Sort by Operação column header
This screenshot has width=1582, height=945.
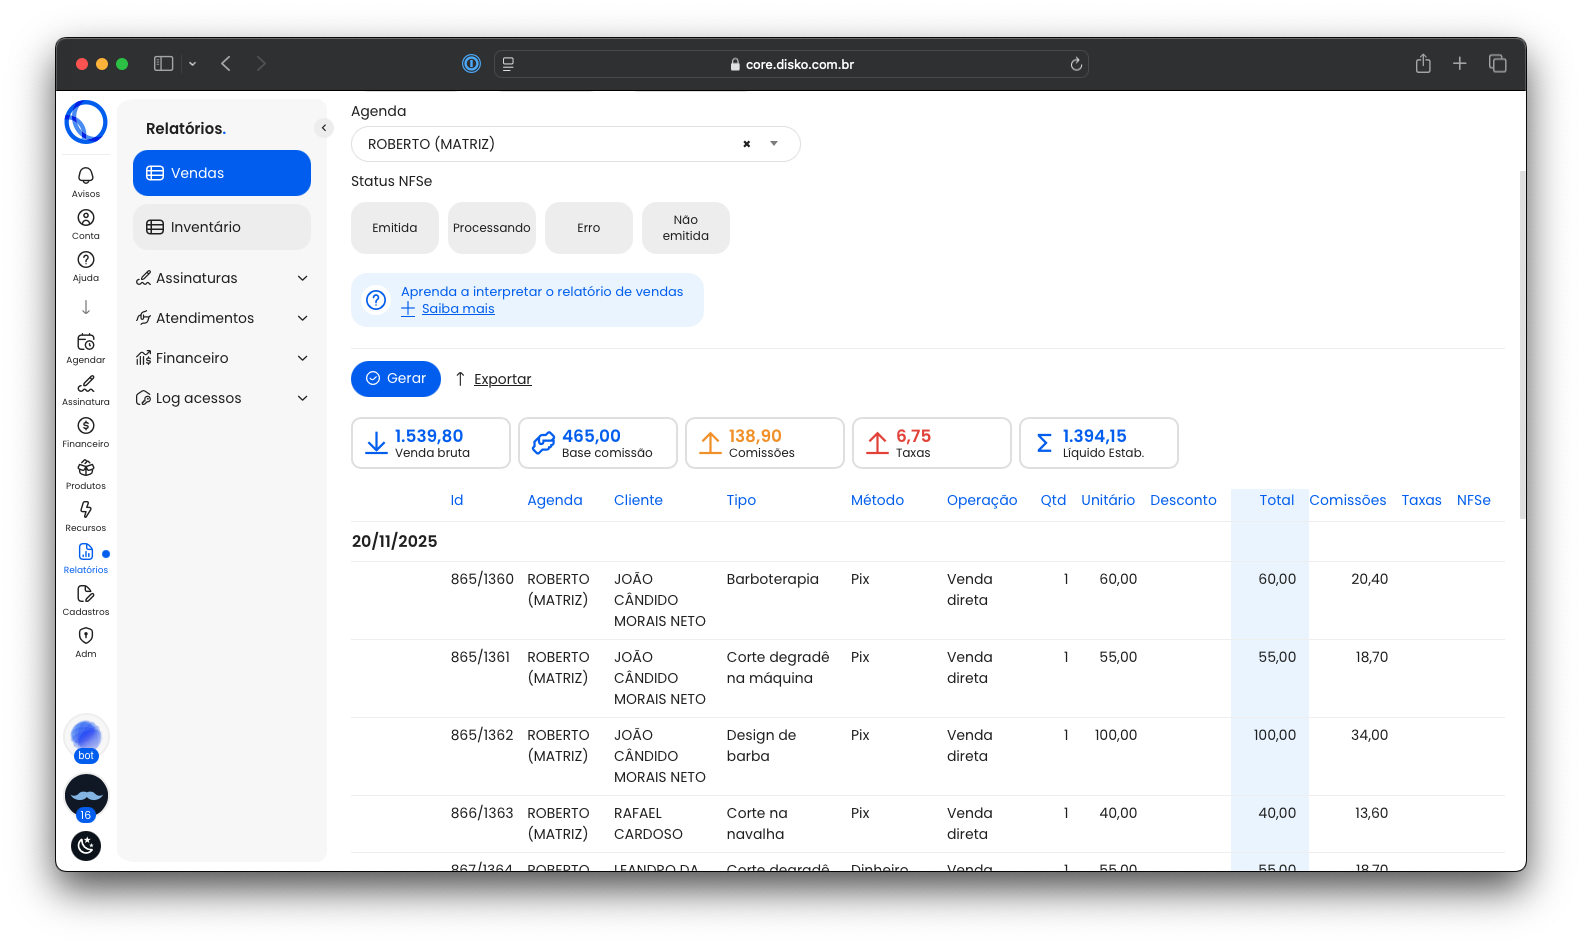982,500
